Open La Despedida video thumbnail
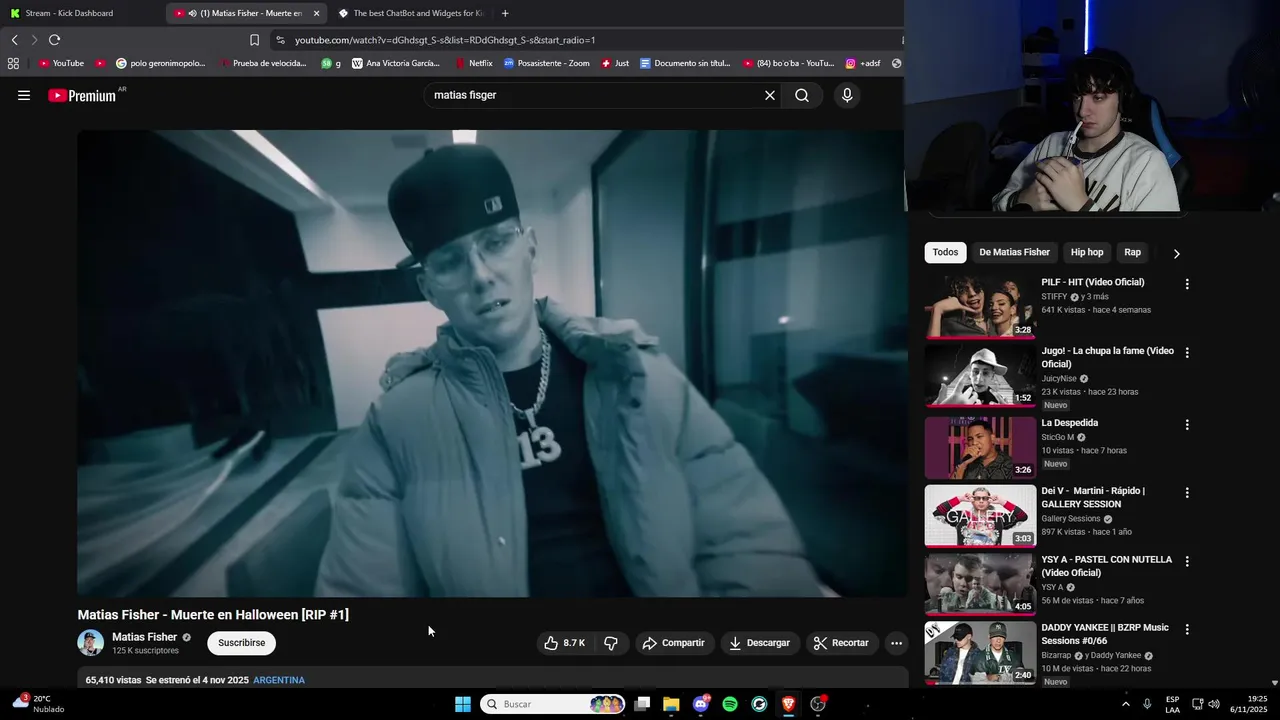This screenshot has height=720, width=1280. click(980, 446)
